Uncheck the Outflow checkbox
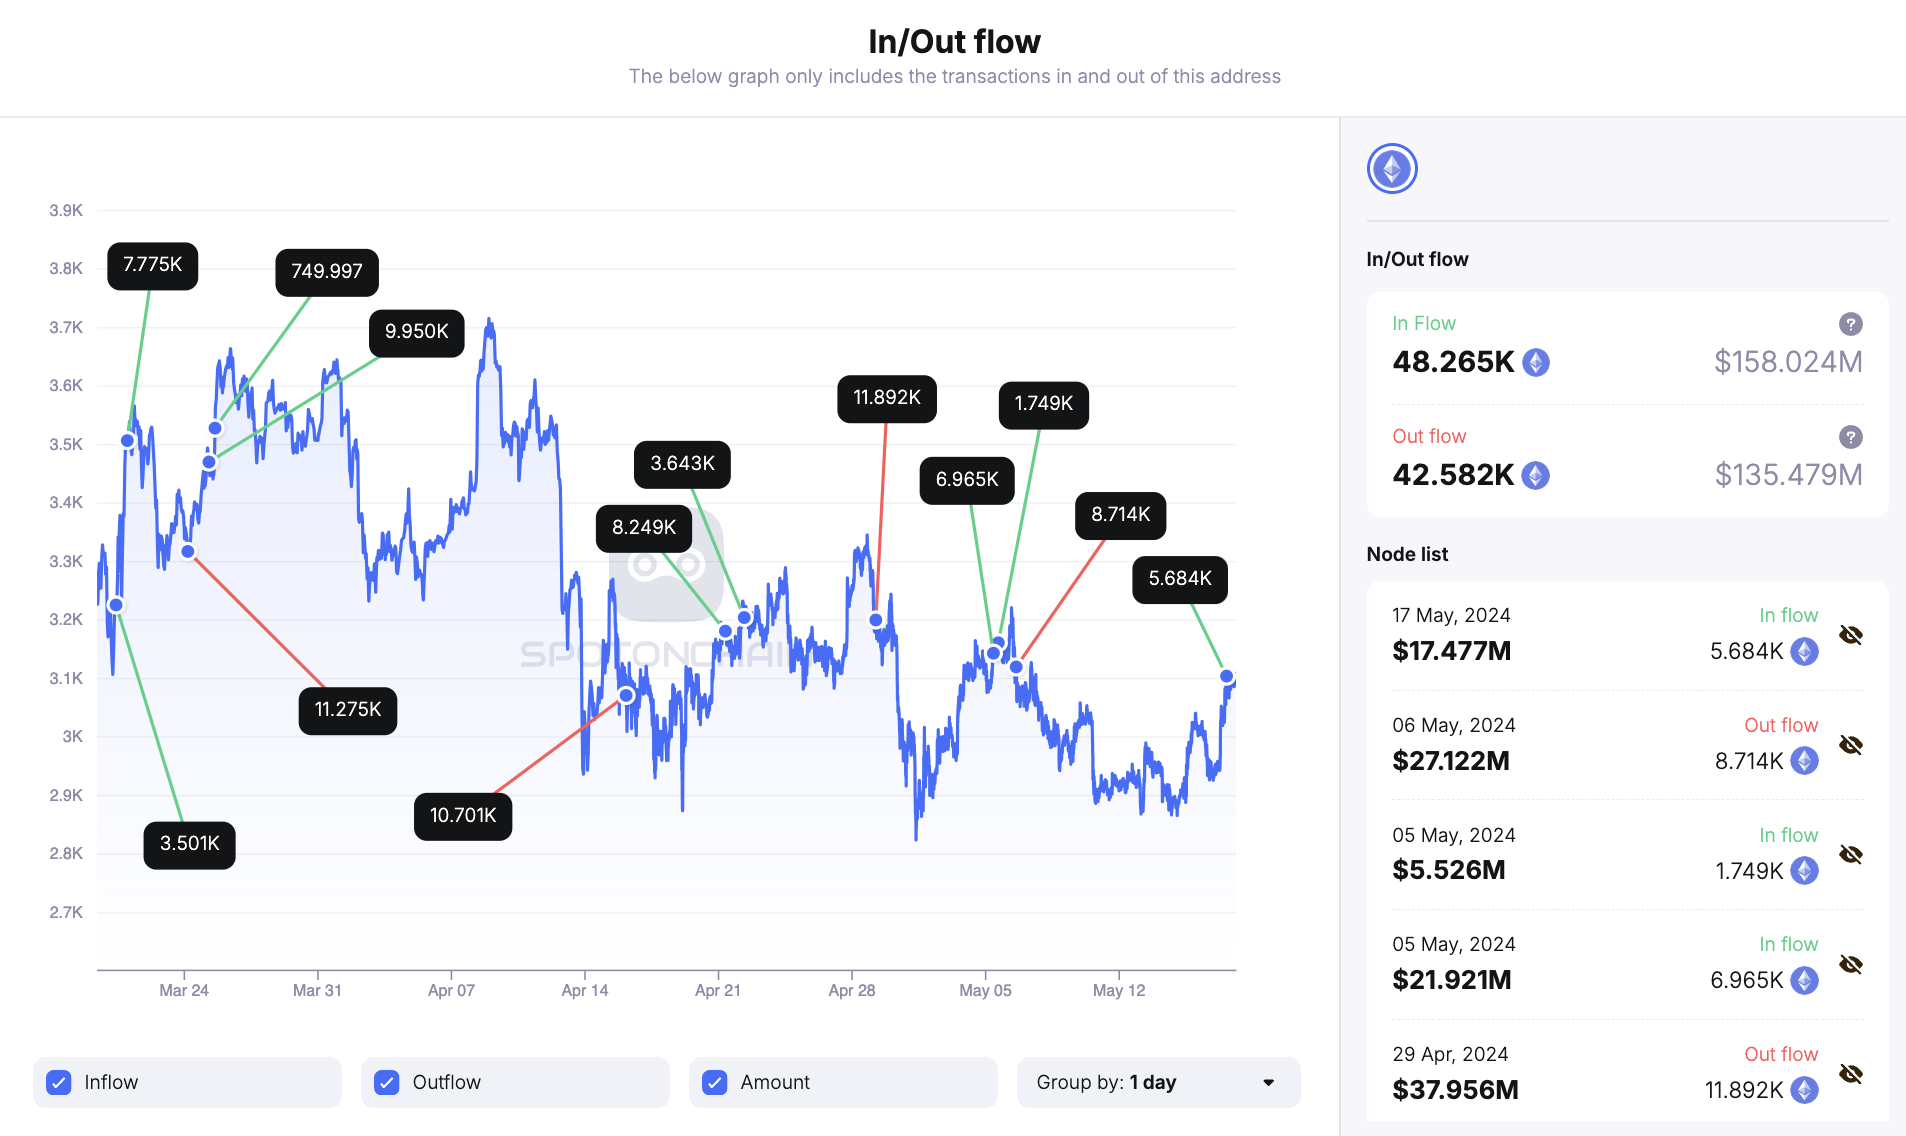This screenshot has height=1136, width=1906. 386,1082
